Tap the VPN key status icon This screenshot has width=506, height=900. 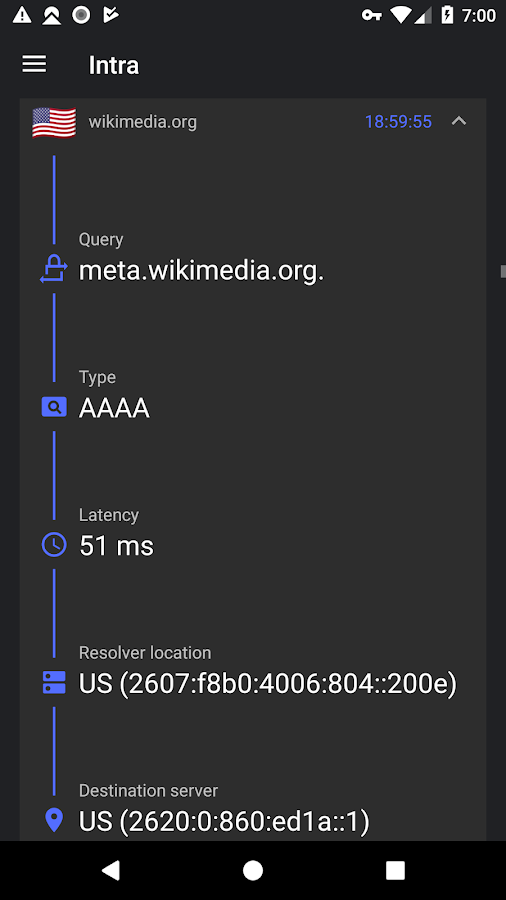coord(372,15)
